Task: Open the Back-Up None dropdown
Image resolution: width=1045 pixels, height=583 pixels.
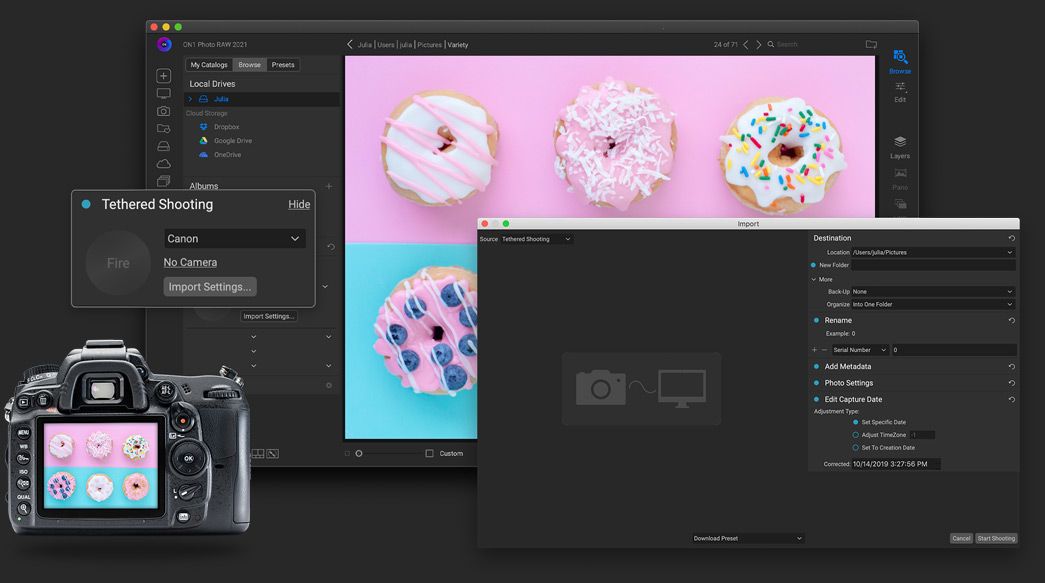Action: coord(933,292)
